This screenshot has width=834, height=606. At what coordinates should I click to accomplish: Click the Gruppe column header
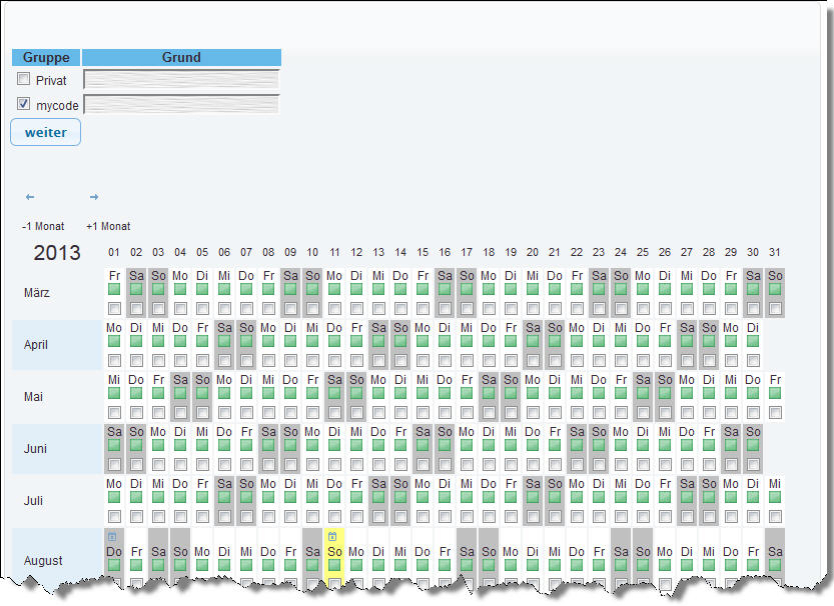(x=46, y=57)
